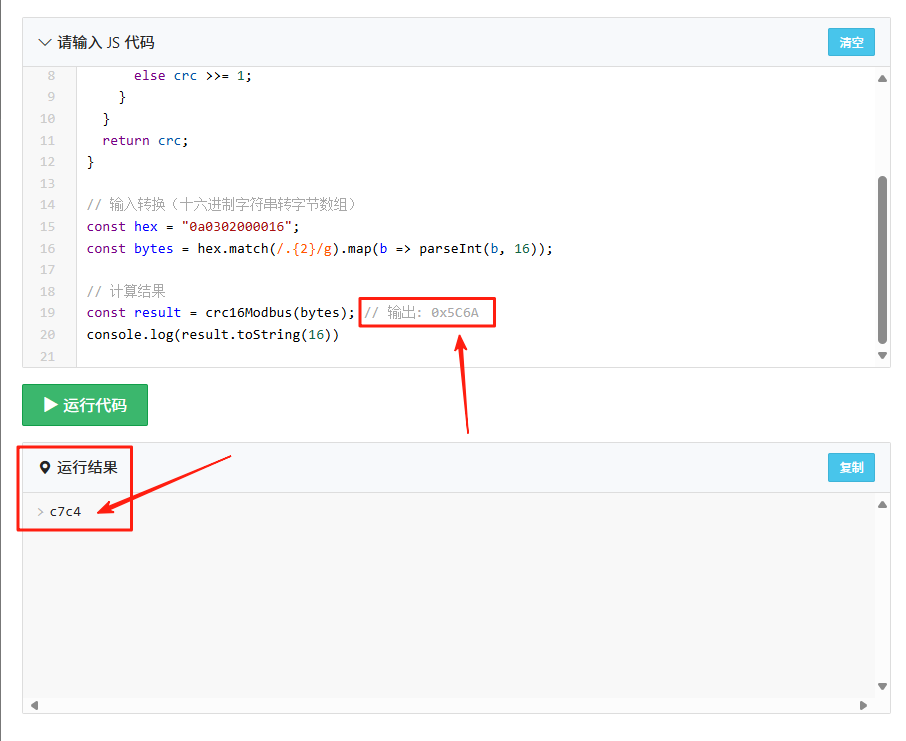Click the console.log(result.toString(16)) line
Image resolution: width=906 pixels, height=741 pixels.
(213, 335)
